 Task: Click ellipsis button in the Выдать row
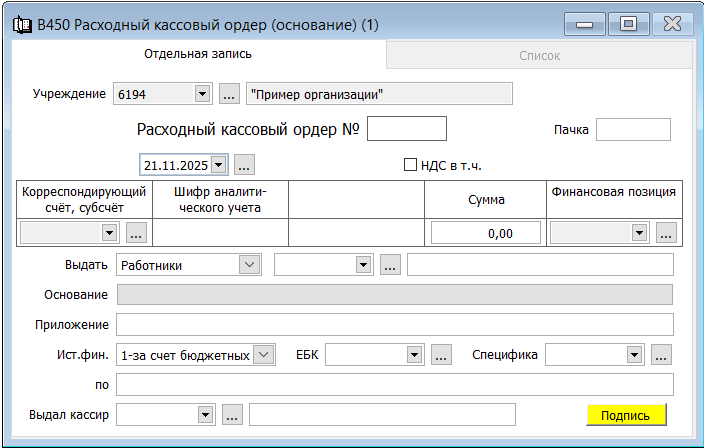[391, 265]
